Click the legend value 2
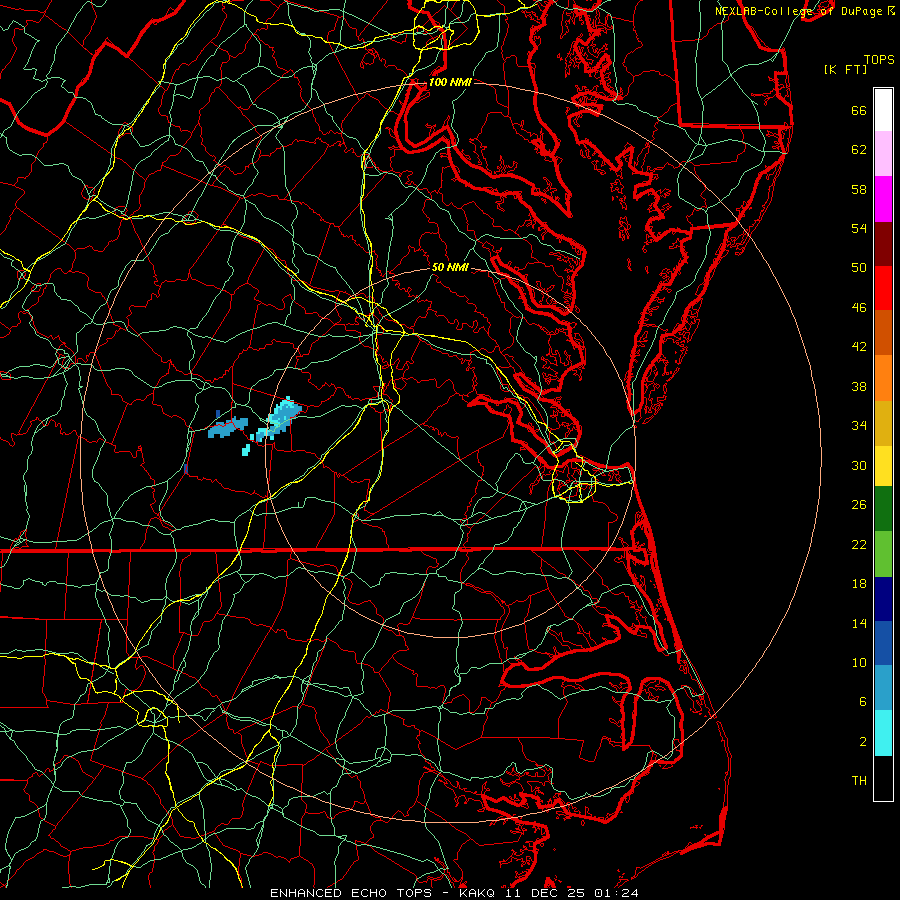 tap(863, 742)
